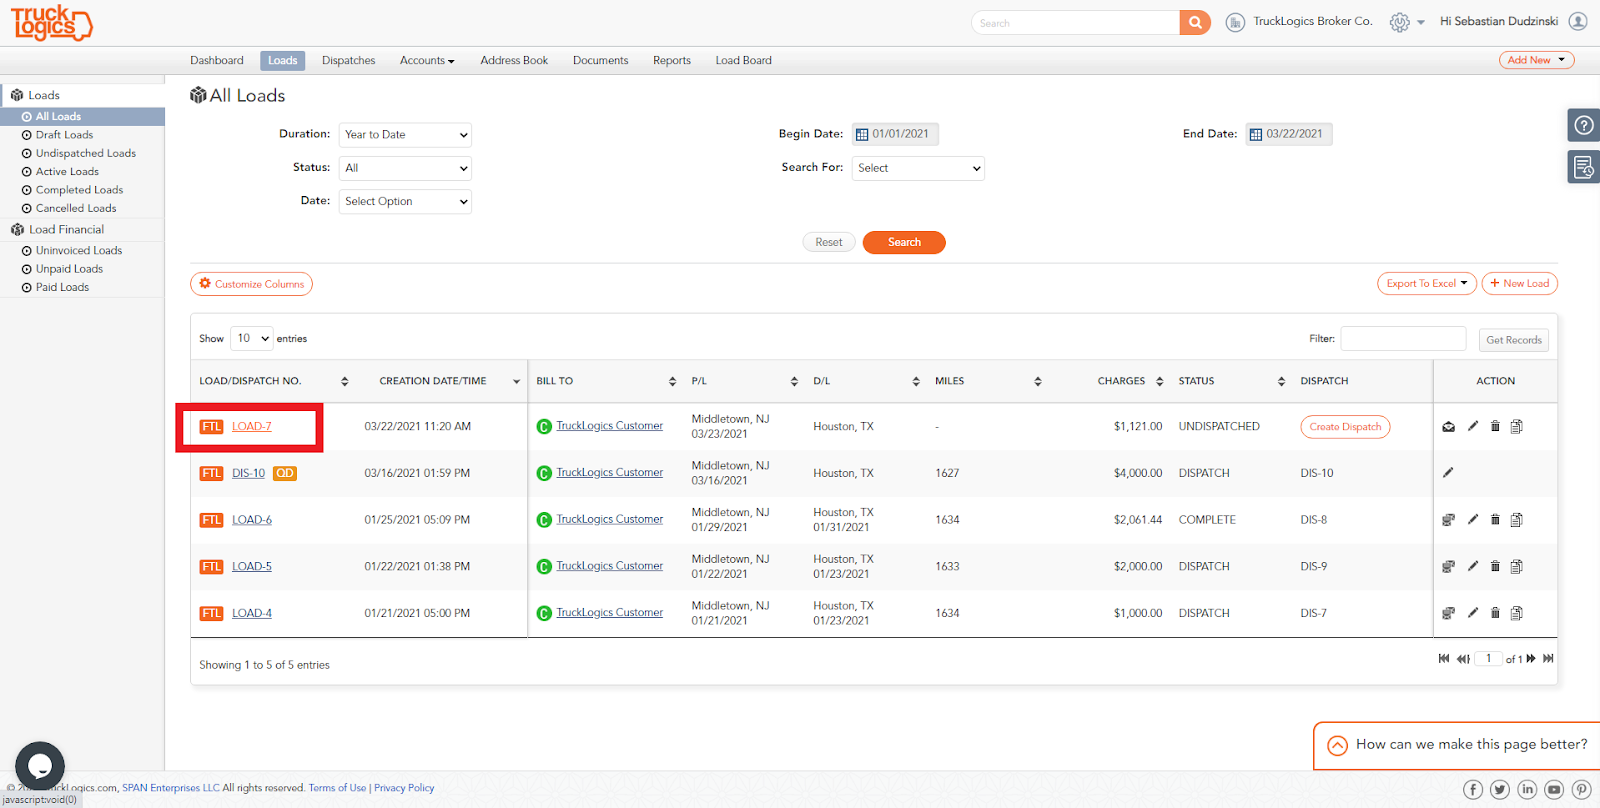The width and height of the screenshot is (1600, 808).
Task: Click the TruckLogics logo
Action: point(51,22)
